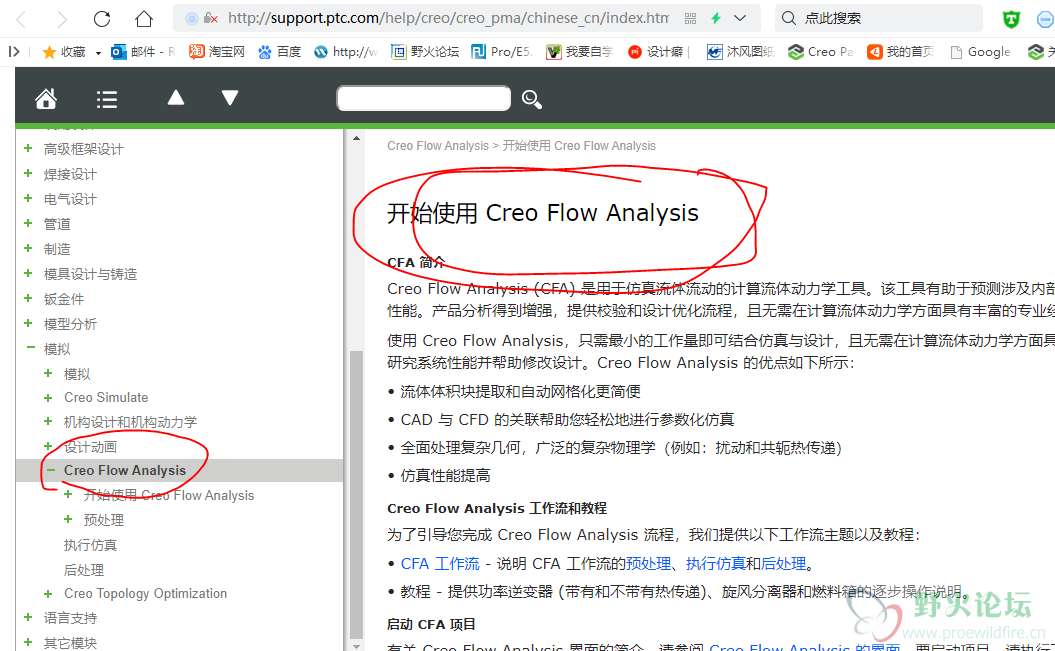Screen dimensions: 1055x651
Task: Expand the 制造 tree node
Action: pos(28,247)
